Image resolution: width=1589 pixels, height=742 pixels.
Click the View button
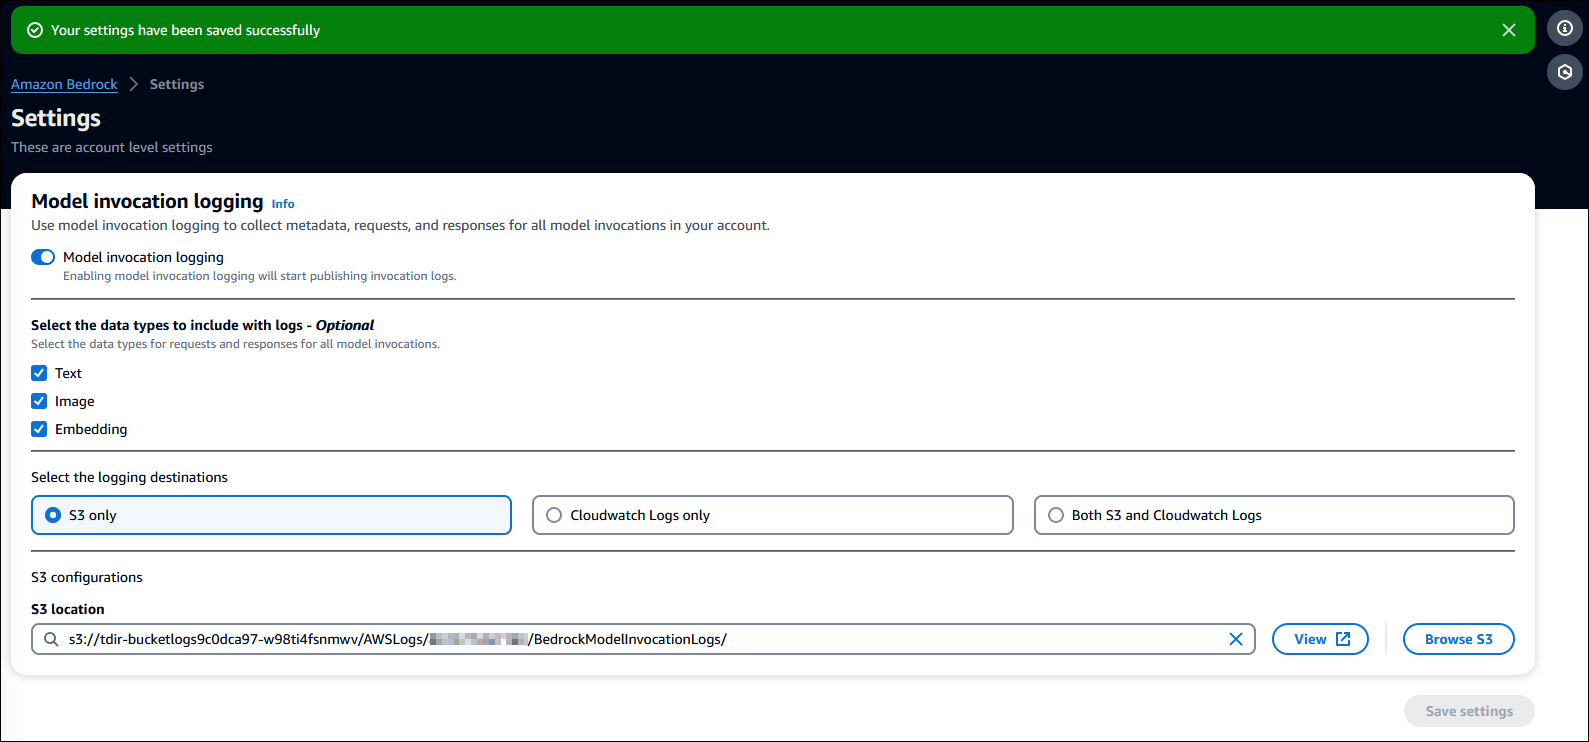pos(1320,639)
